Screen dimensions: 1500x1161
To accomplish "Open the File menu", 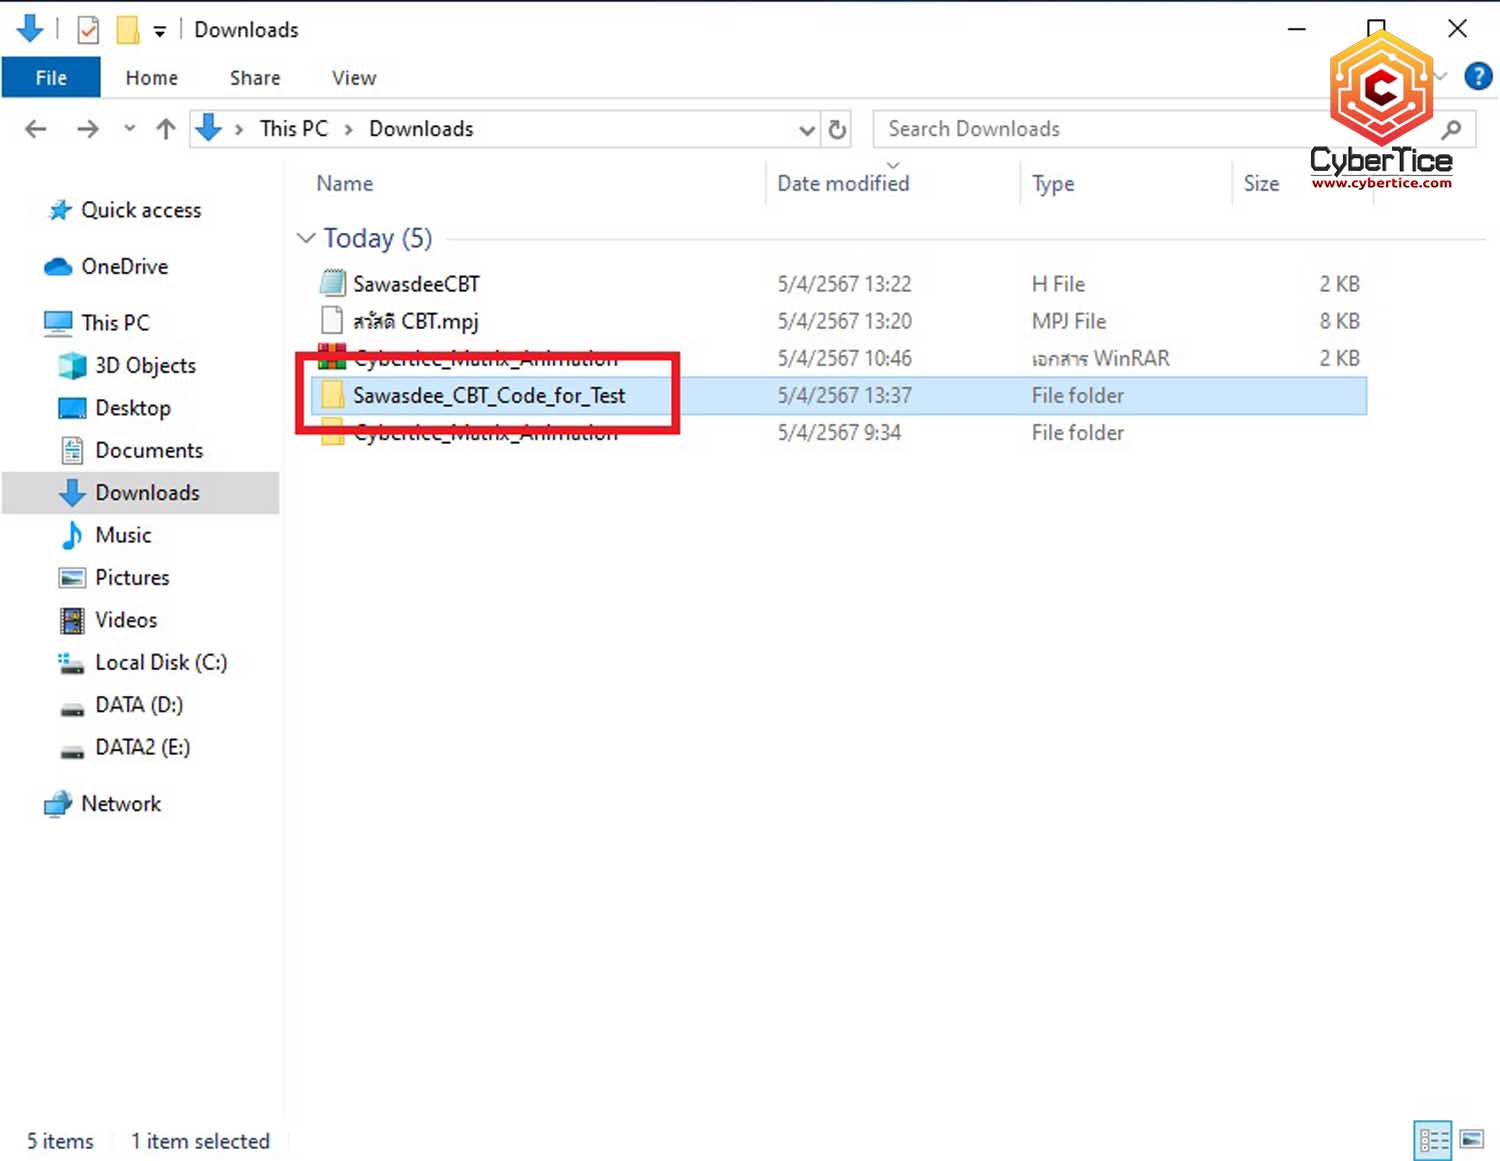I will coord(51,78).
